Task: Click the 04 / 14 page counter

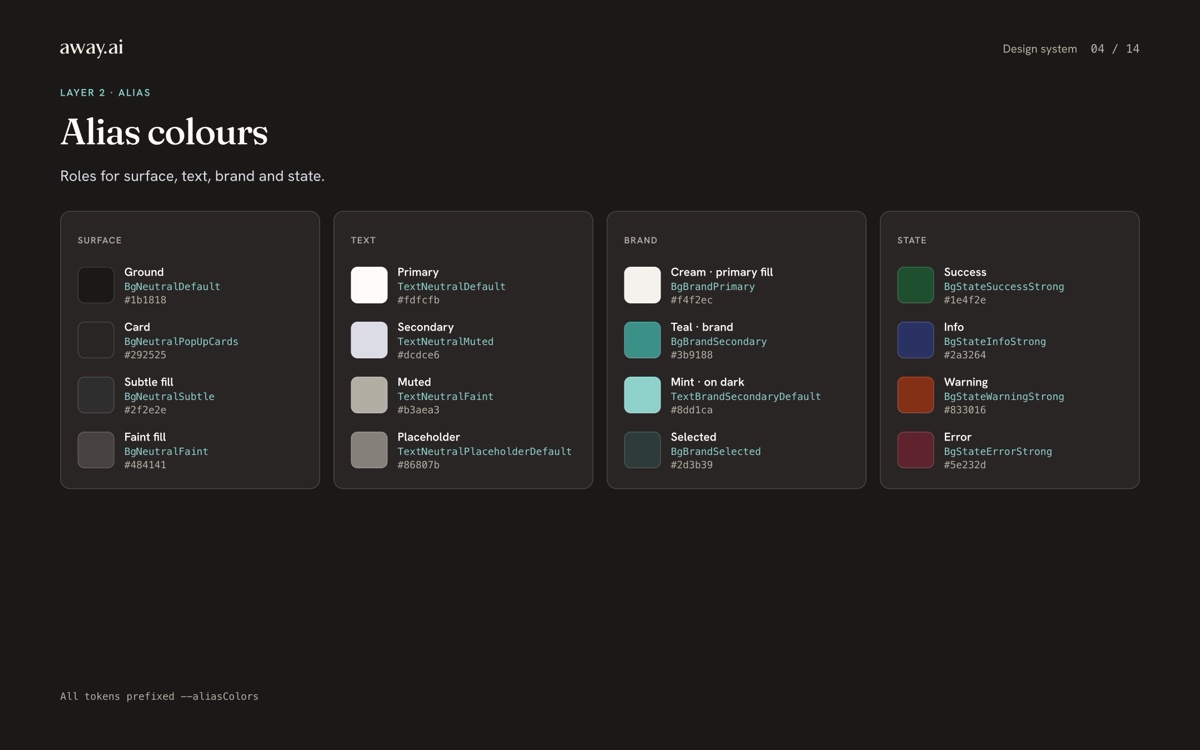Action: (1115, 49)
